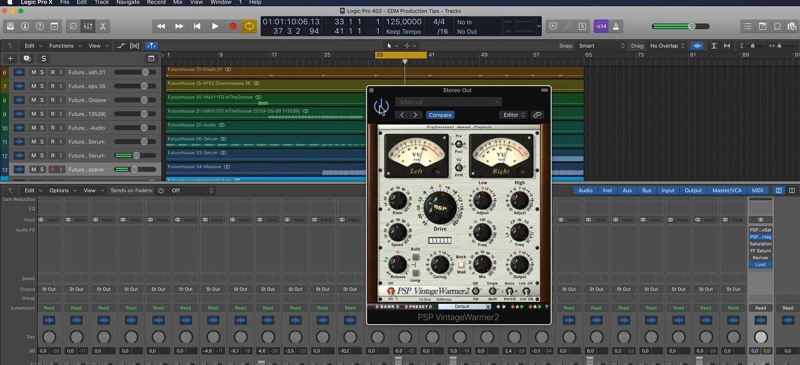Record-enable the Future...assive track 13
The image size is (800, 365).
52,169
